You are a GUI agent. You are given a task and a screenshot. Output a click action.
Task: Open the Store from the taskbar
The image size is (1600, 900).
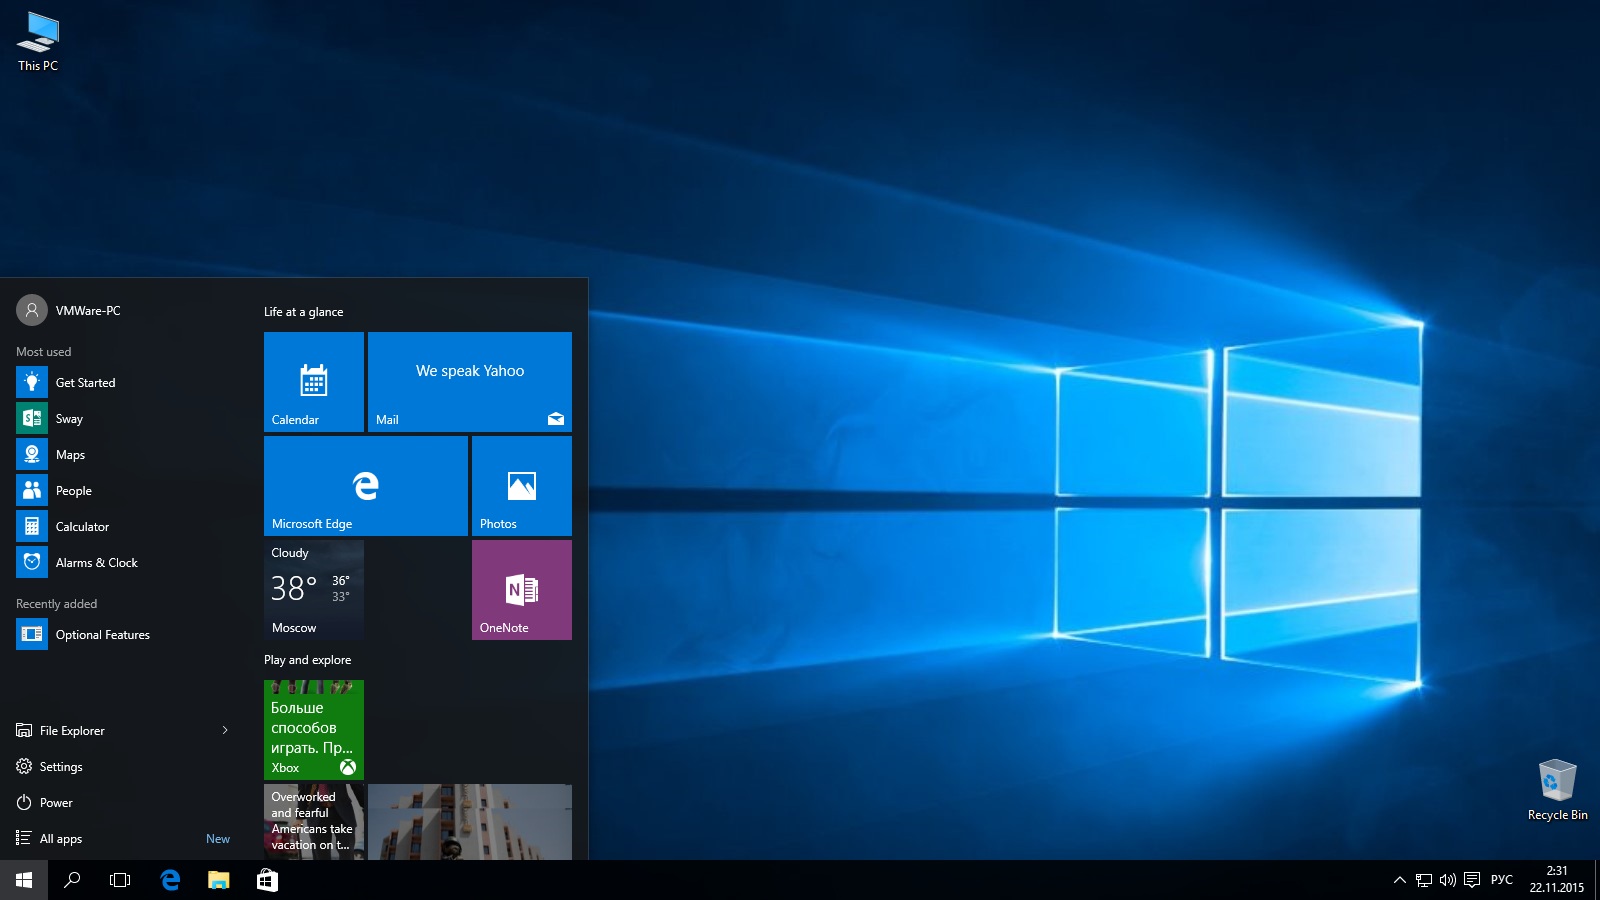click(267, 880)
